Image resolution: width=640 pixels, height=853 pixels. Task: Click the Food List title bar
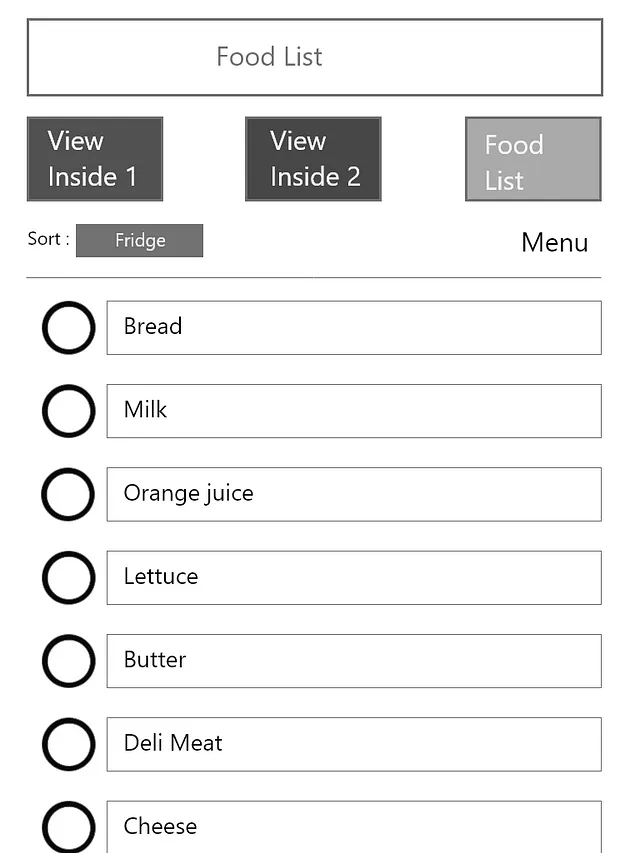tap(314, 57)
